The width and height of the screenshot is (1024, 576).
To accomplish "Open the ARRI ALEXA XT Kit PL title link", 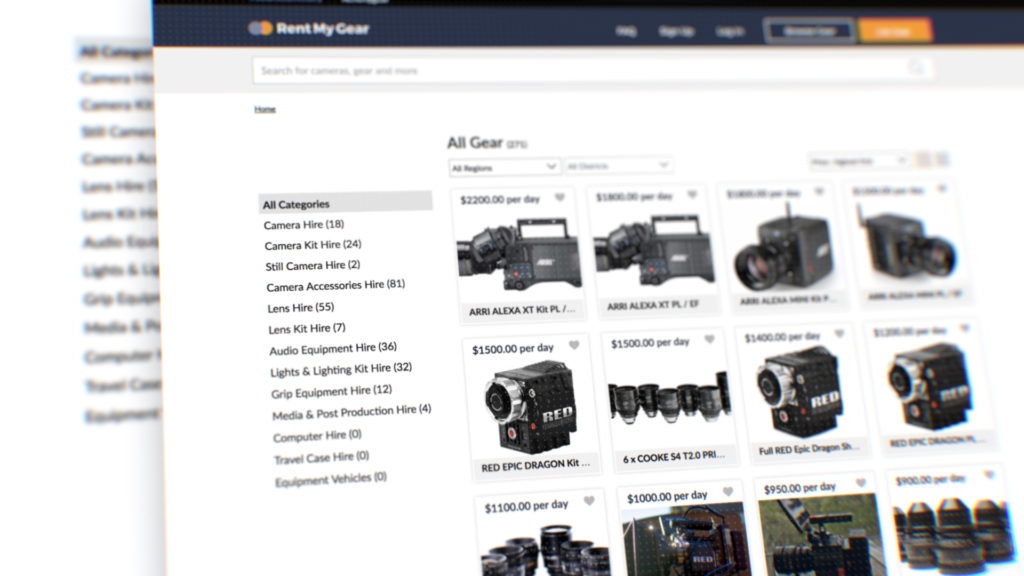I will (x=522, y=310).
